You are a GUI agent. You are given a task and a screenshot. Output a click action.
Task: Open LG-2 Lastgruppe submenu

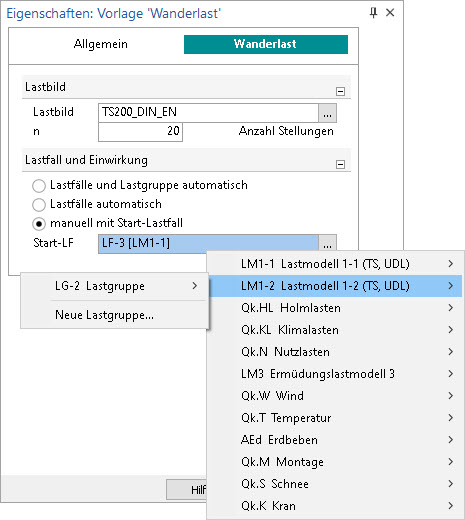coord(115,286)
